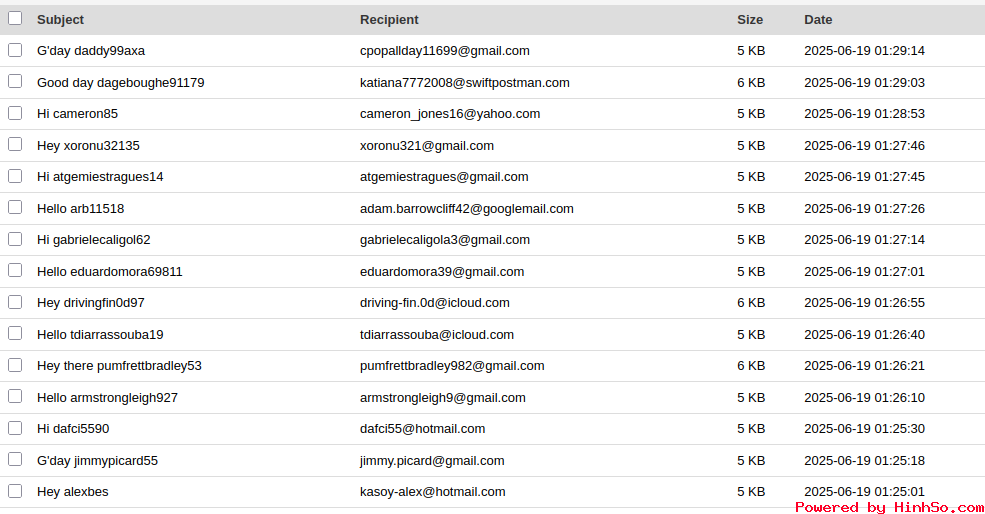Check the Hello arb11518 row box
Viewport: 985px width, 514px height.
point(15,207)
